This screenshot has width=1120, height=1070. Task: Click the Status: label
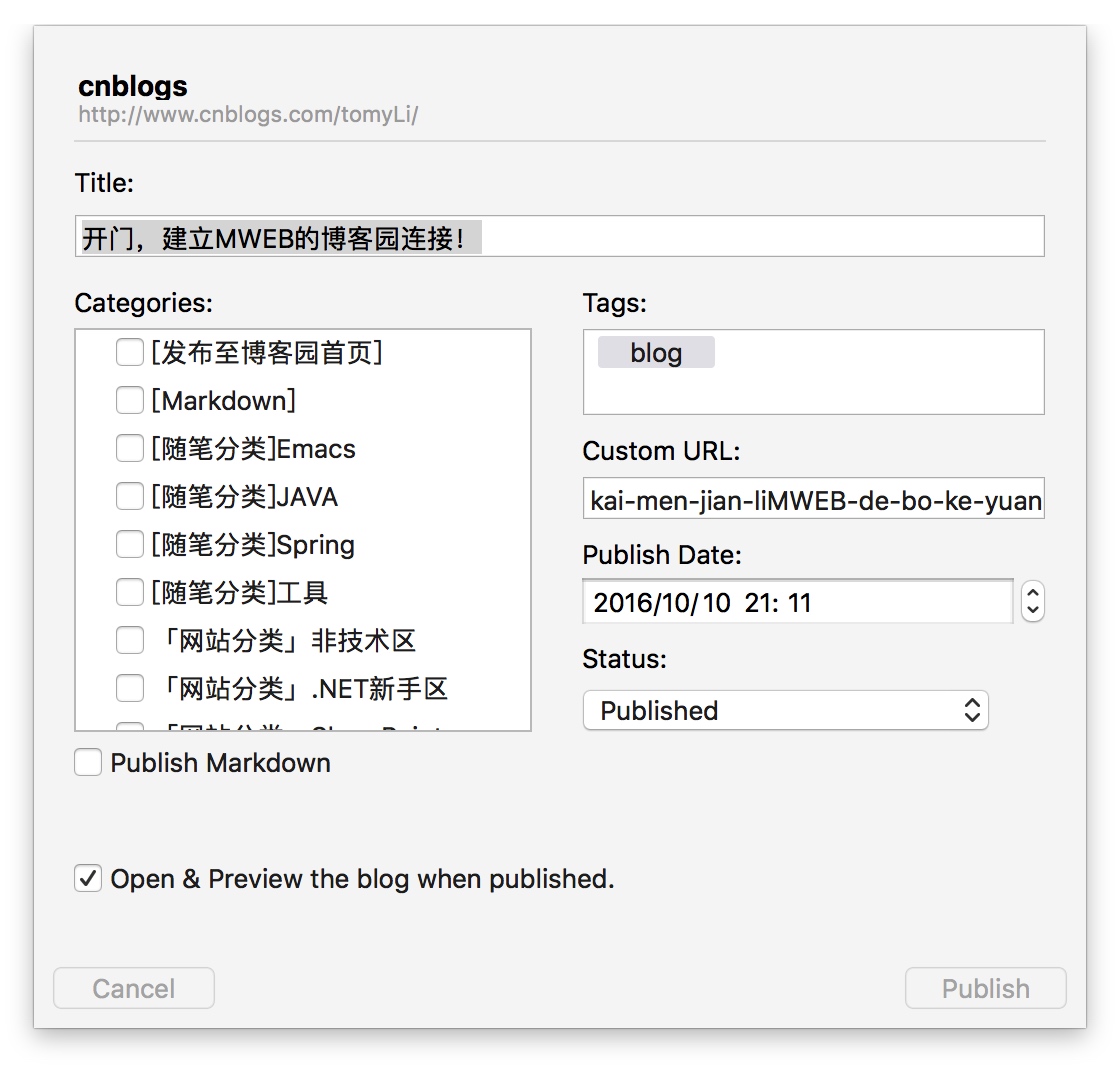[x=624, y=659]
